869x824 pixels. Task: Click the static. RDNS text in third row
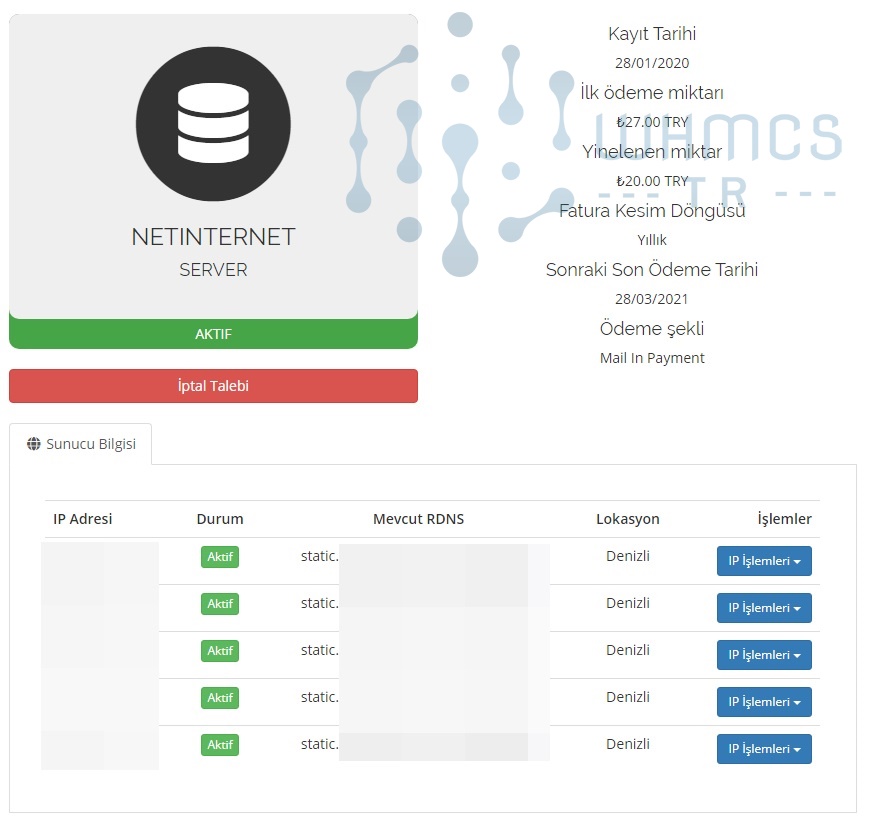click(320, 651)
